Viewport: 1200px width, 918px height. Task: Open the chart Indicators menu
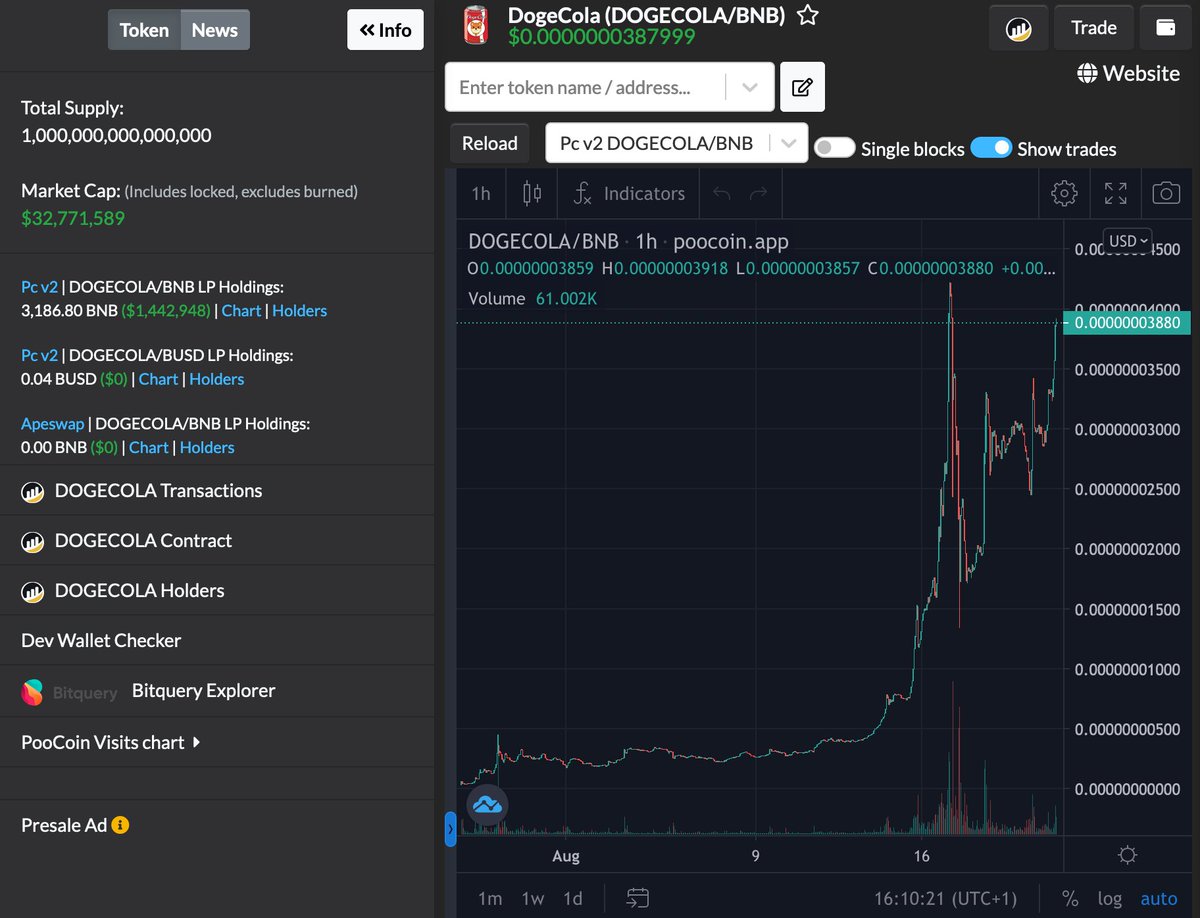coord(629,193)
